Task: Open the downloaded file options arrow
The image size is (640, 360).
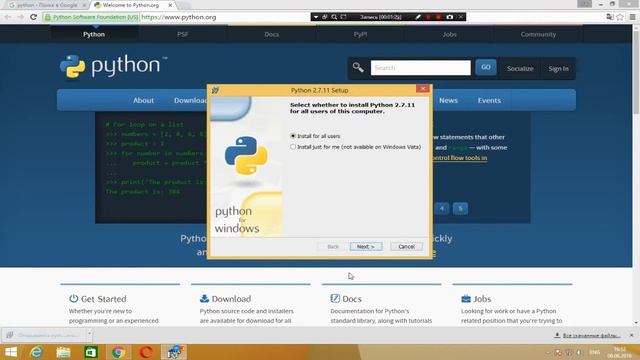Action: 89,334
